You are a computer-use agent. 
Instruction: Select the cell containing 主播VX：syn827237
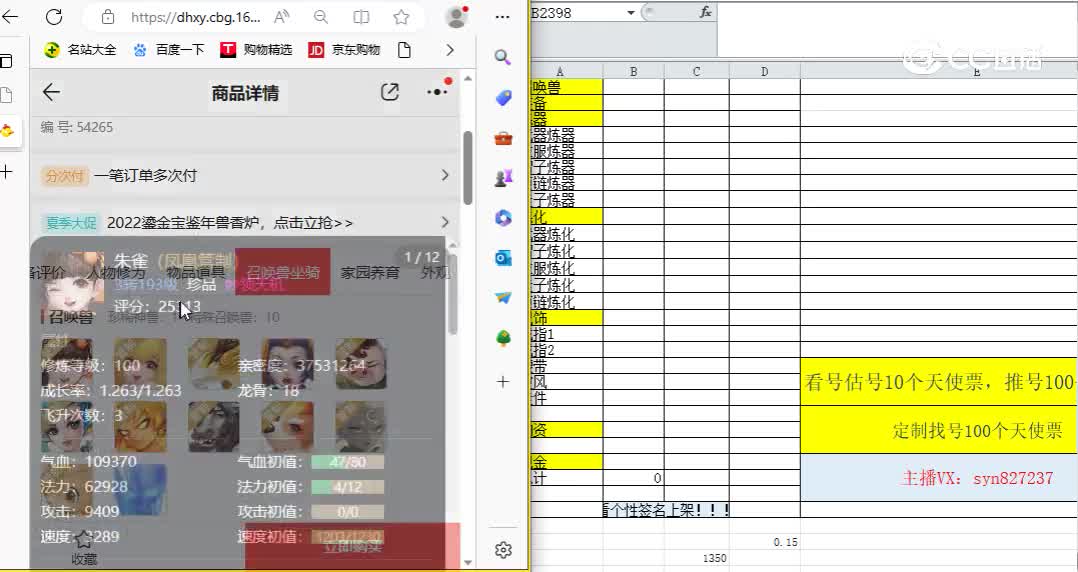[939, 477]
